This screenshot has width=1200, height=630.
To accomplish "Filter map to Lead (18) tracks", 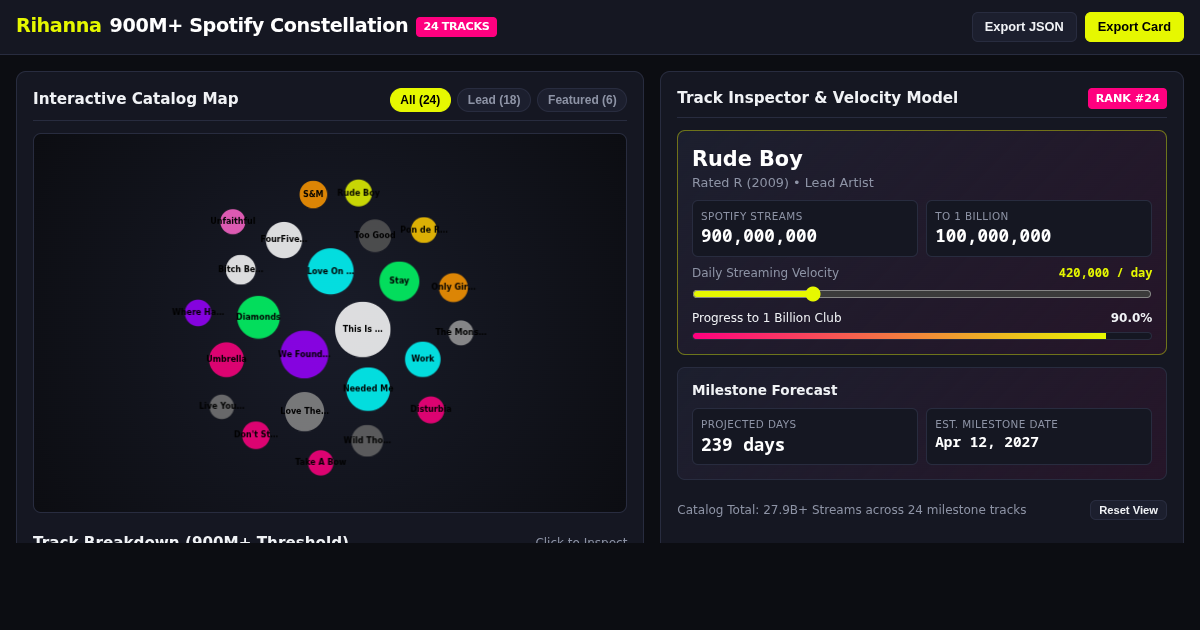I will coord(494,100).
